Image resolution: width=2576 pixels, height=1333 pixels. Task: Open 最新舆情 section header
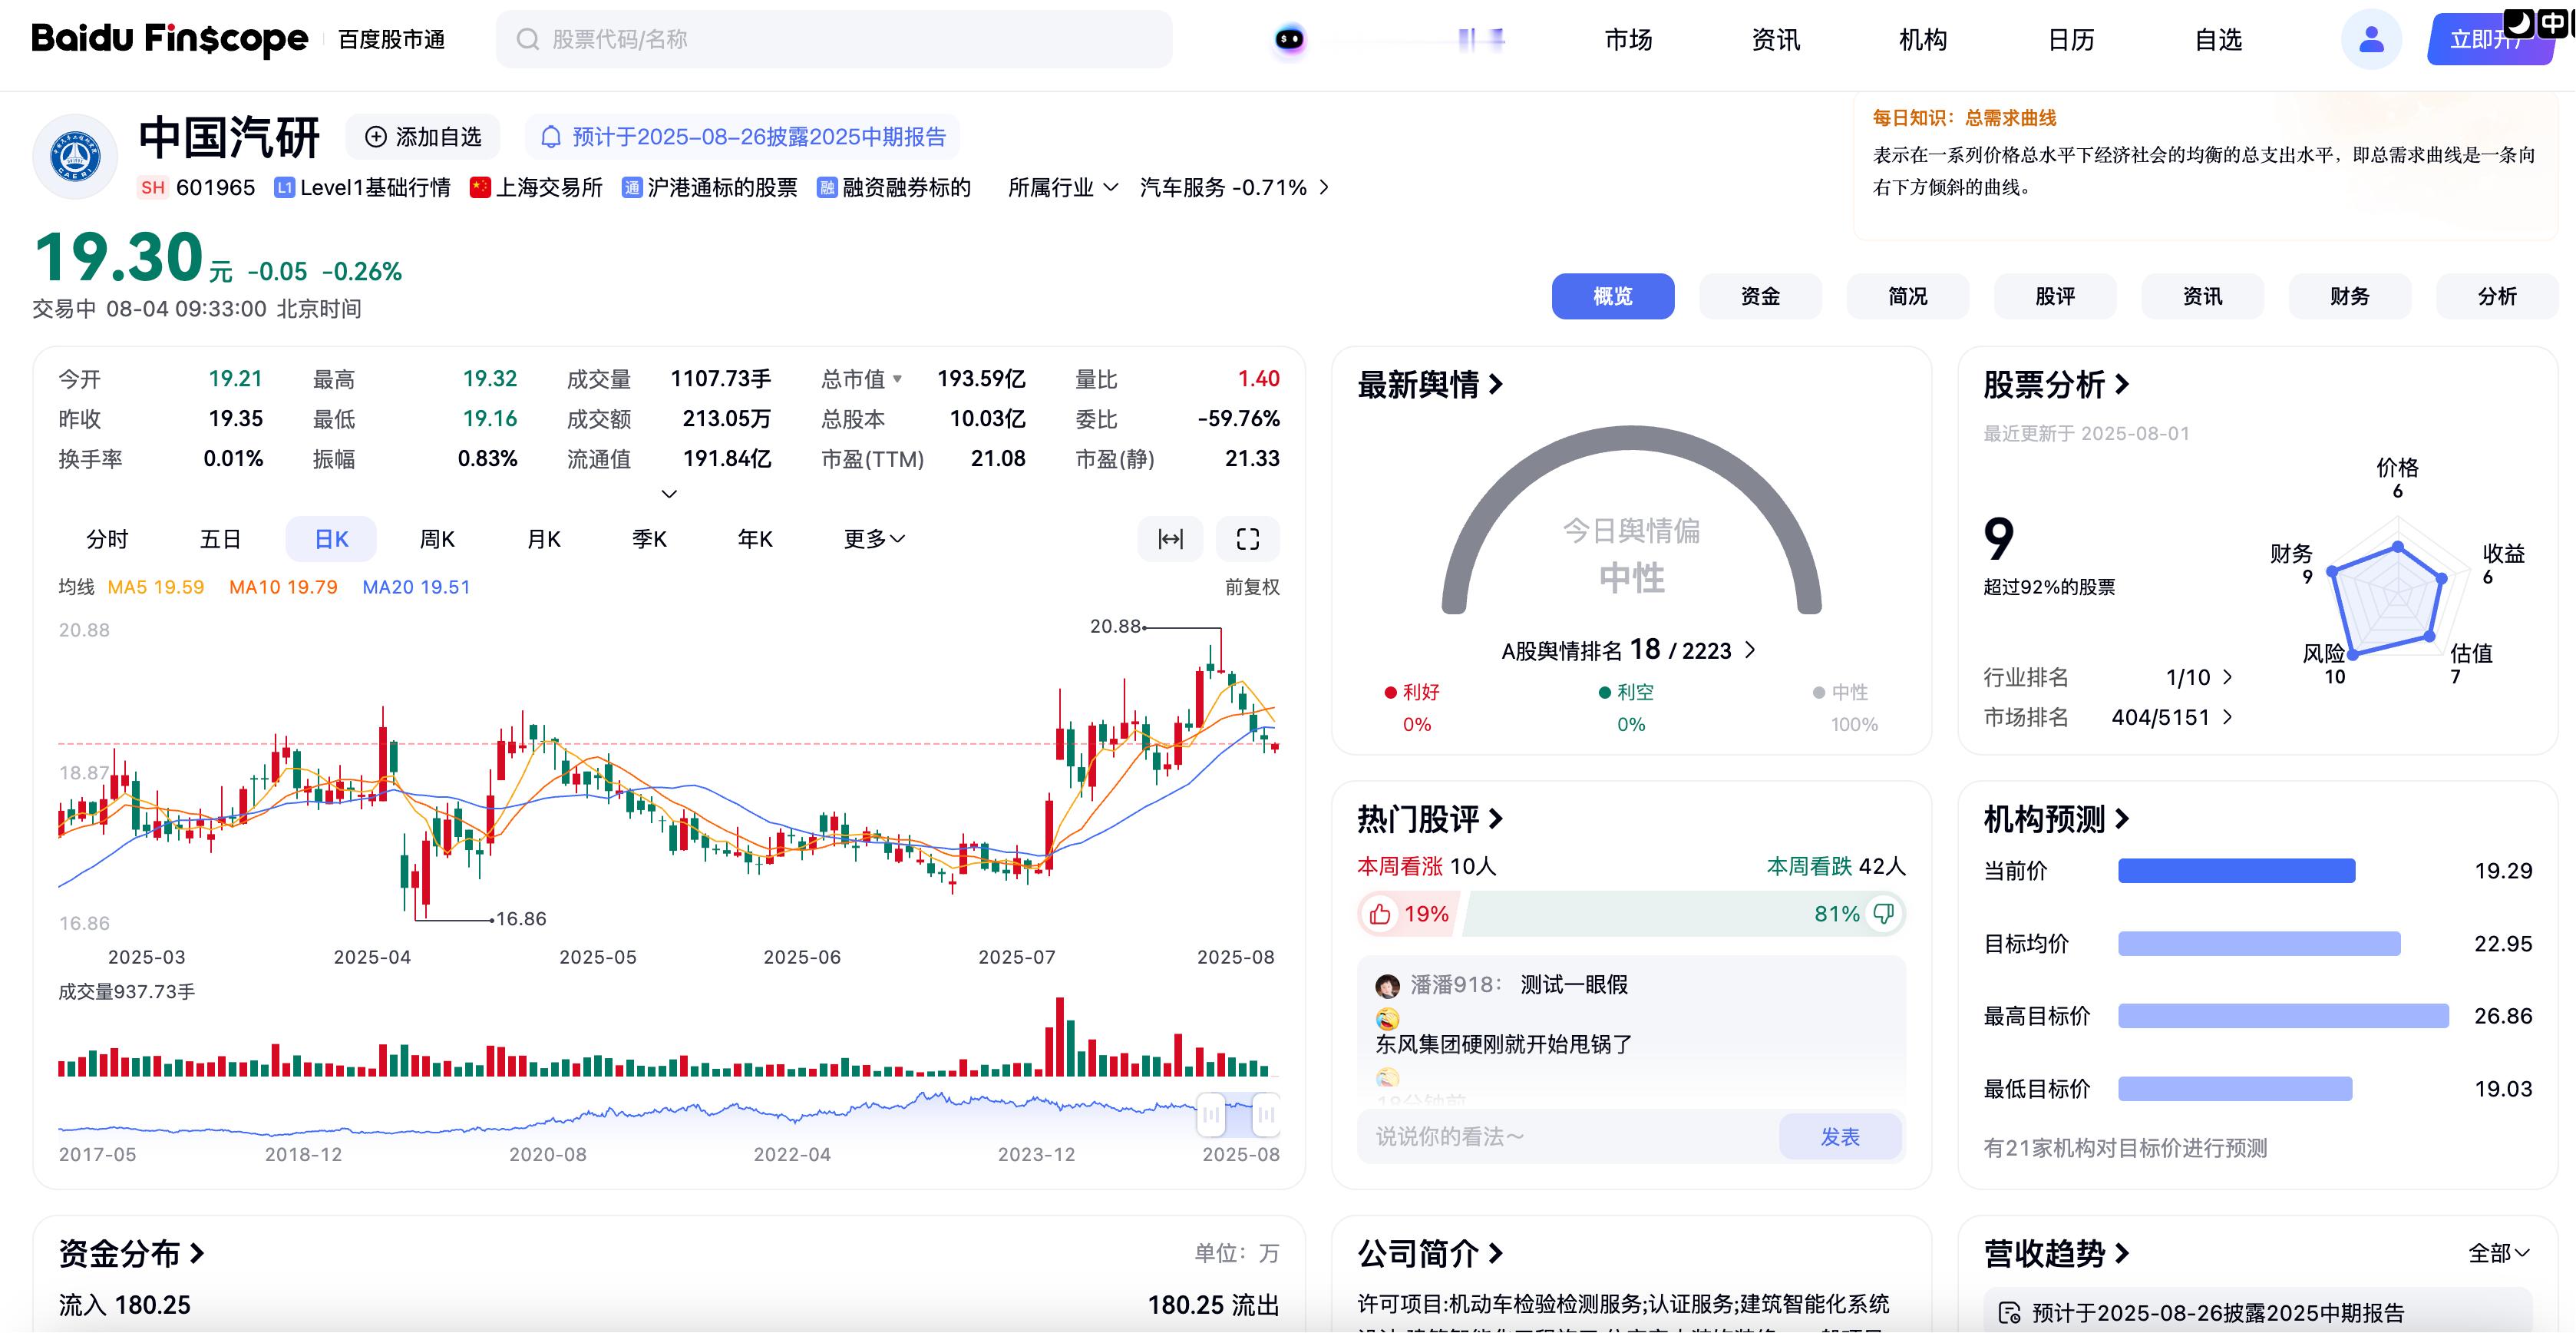tap(1430, 384)
